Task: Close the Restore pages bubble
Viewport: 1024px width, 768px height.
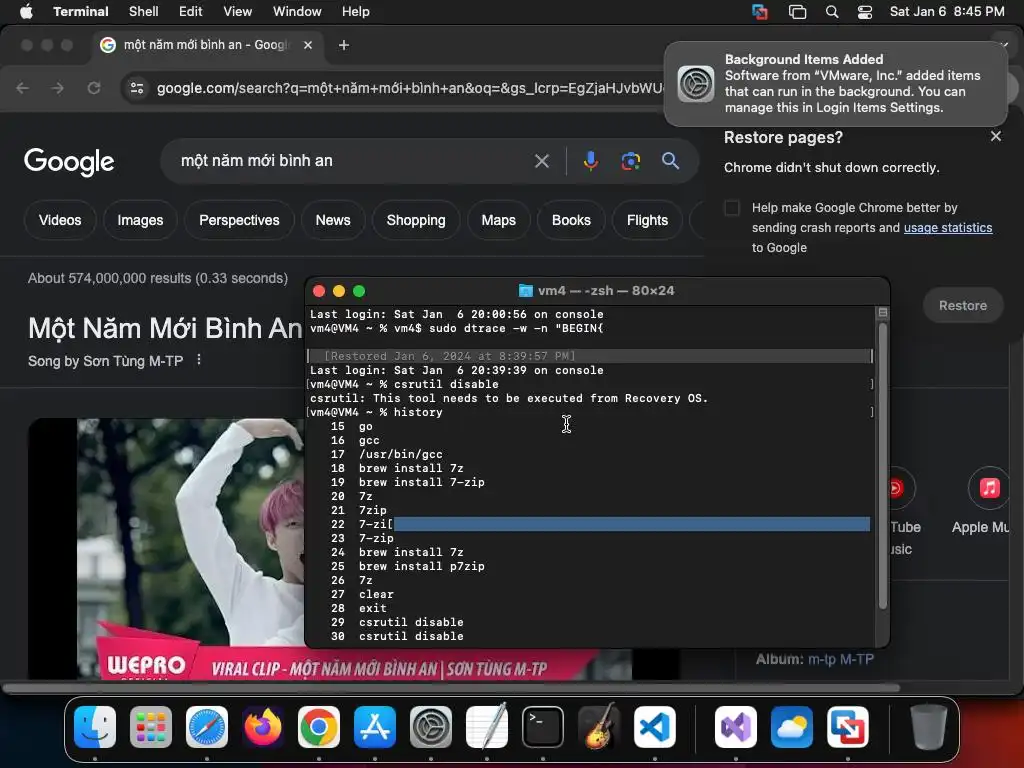Action: tap(995, 136)
